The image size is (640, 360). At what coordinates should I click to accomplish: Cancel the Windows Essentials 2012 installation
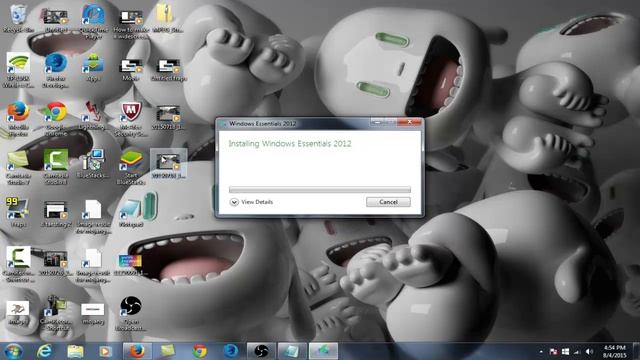click(388, 202)
